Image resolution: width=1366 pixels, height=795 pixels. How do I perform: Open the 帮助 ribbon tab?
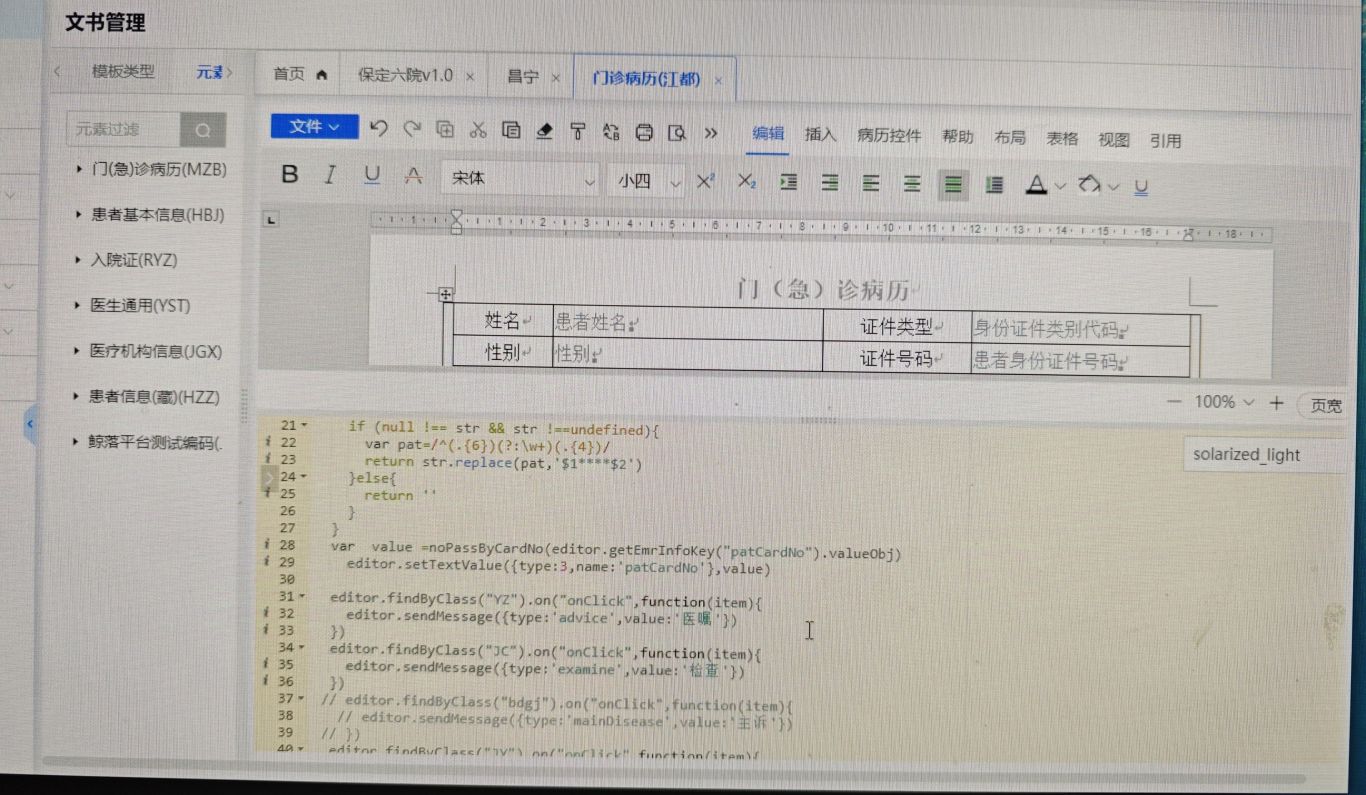[x=957, y=137]
